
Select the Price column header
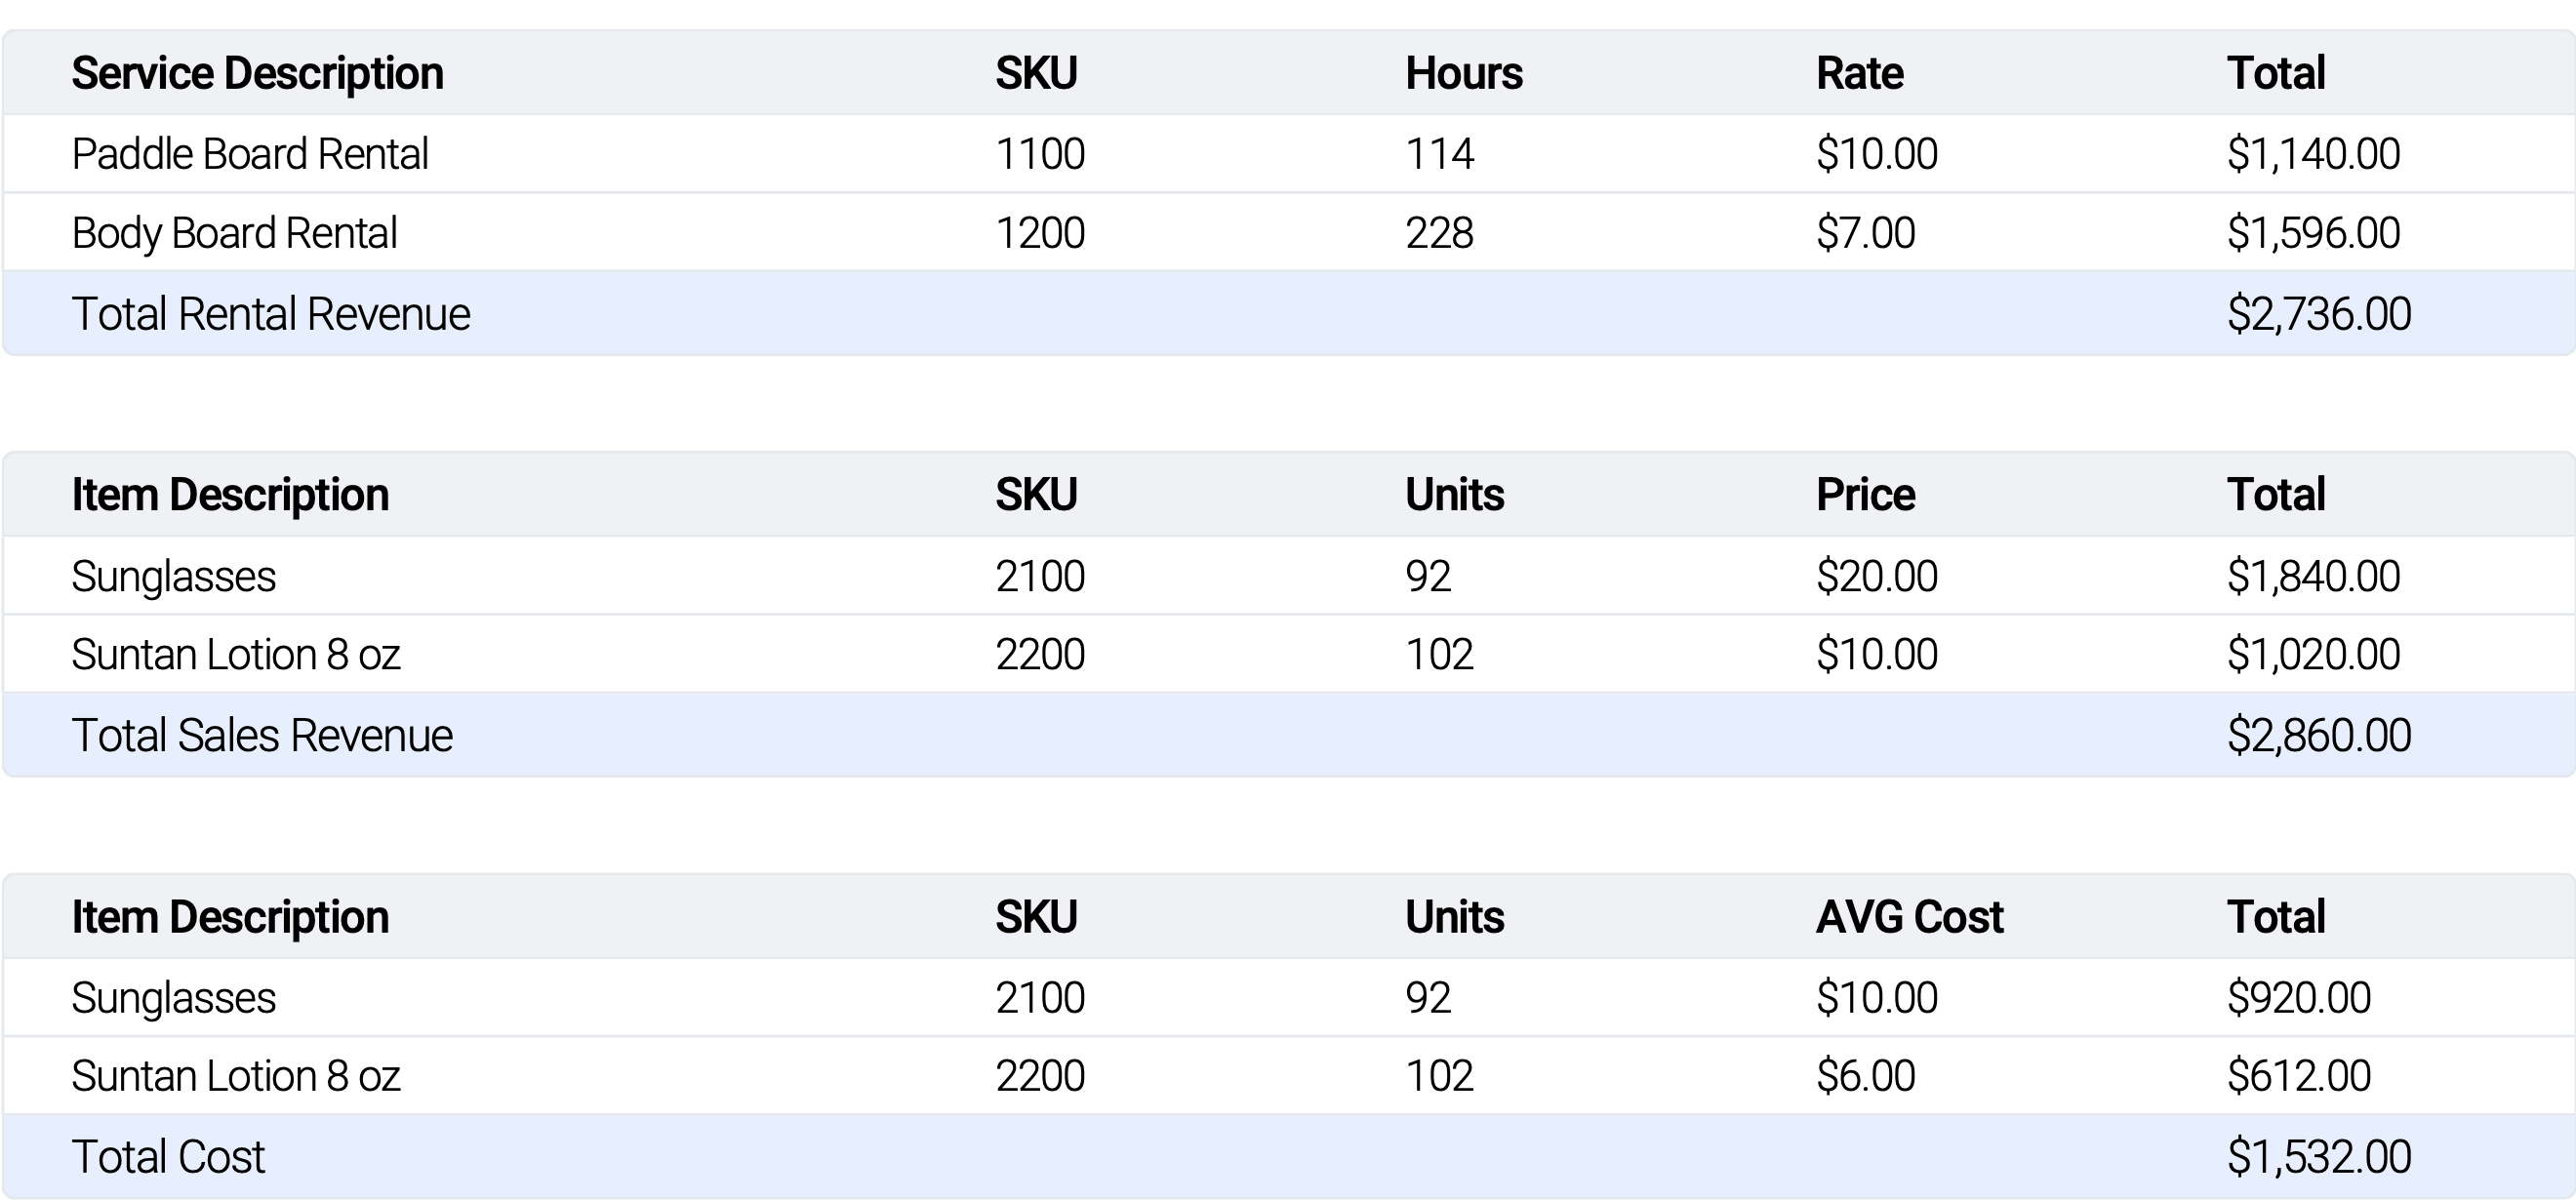click(1865, 495)
